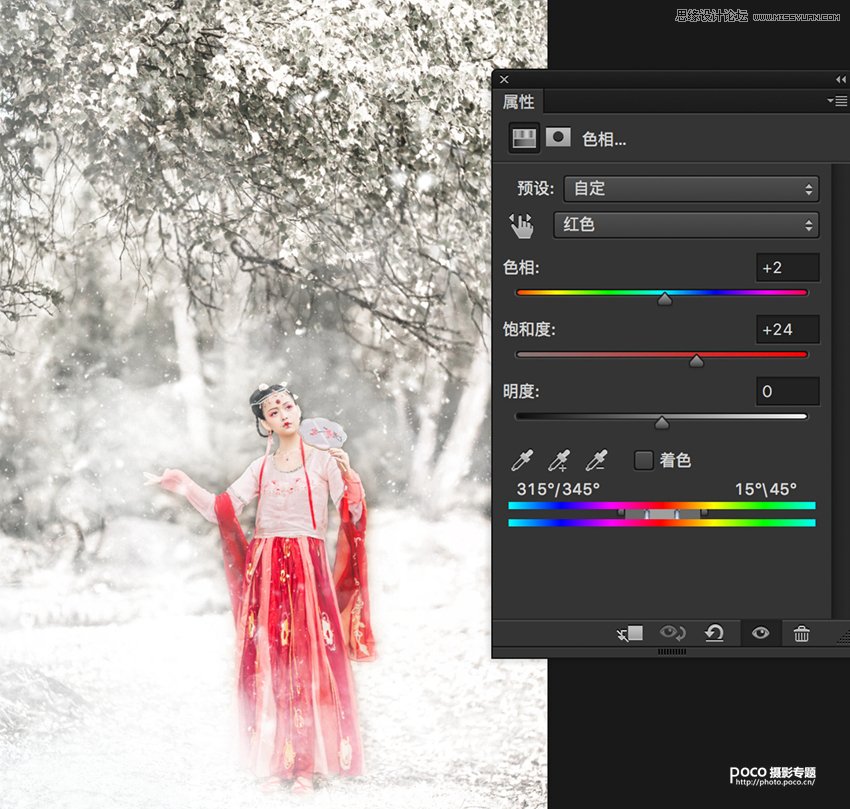Viewport: 850px width, 809px height.
Task: Activate the on-image targeted adjustment hand tool
Action: 522,226
